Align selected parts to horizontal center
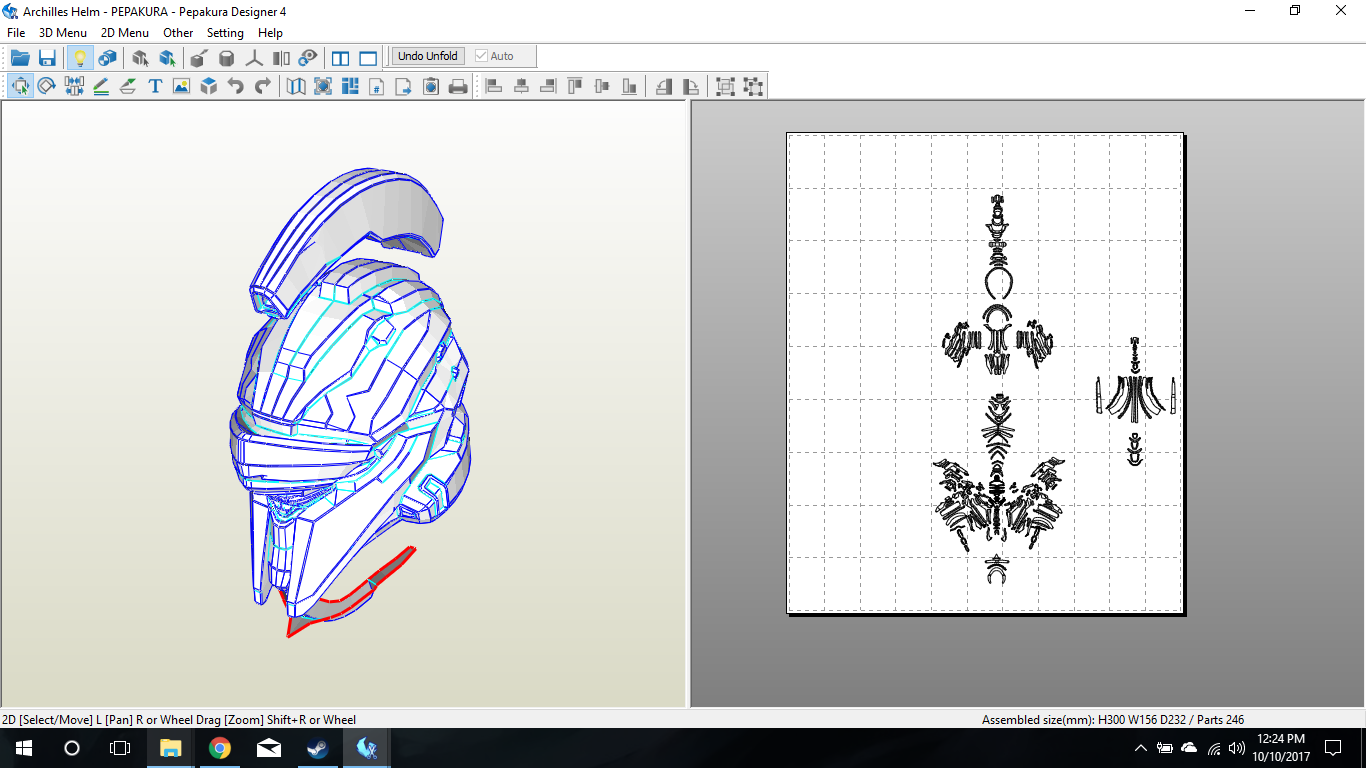 click(x=521, y=86)
